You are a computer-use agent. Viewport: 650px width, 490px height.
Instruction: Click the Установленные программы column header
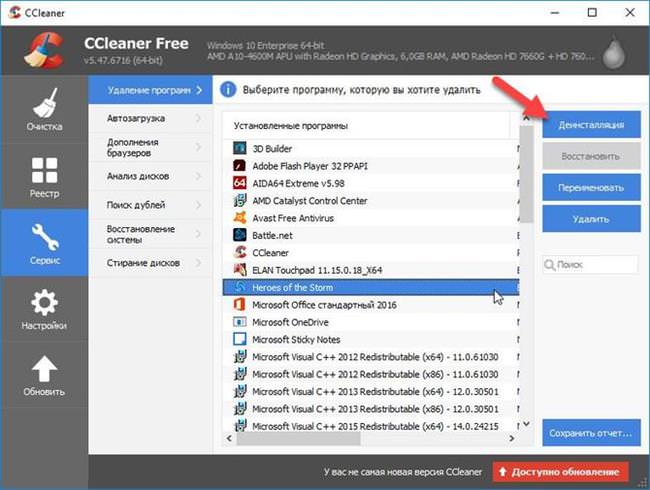point(366,126)
